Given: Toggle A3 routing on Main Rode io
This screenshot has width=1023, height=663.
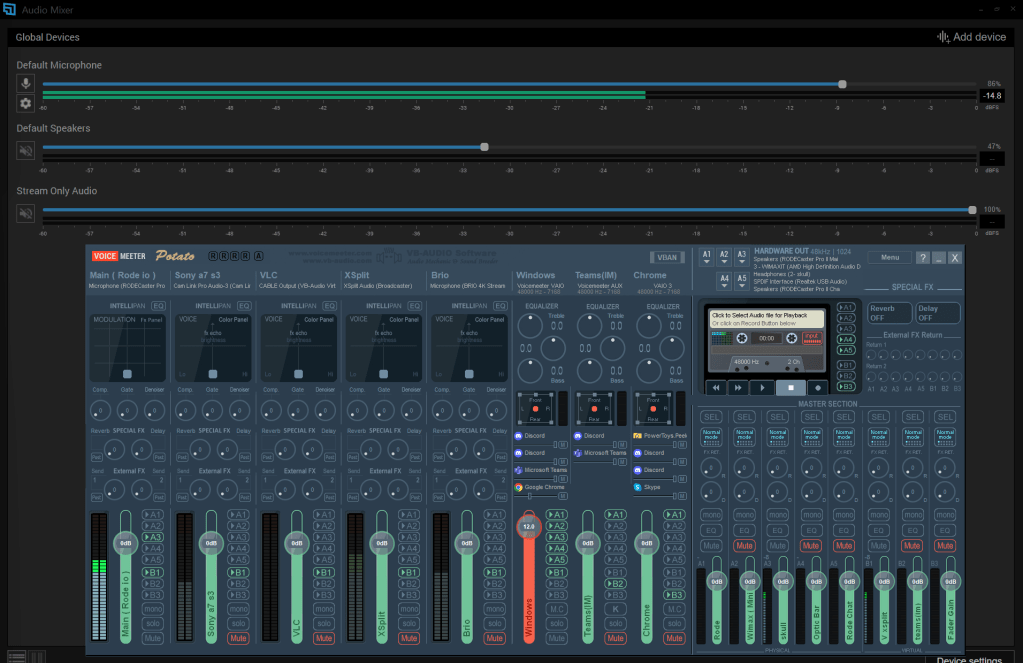Looking at the screenshot, I should coord(153,537).
